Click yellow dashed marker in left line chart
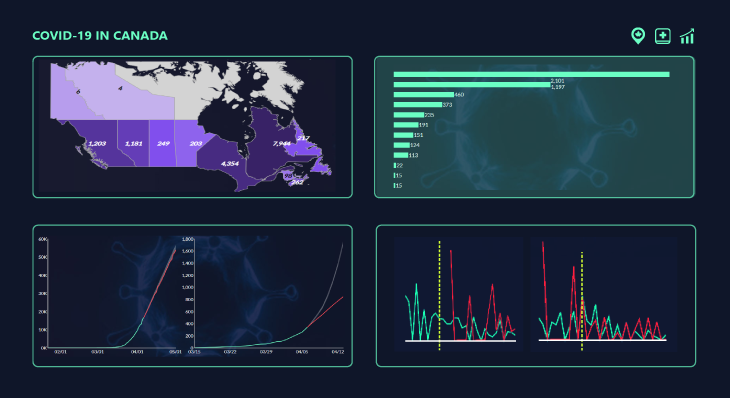This screenshot has height=398, width=730. point(439,295)
